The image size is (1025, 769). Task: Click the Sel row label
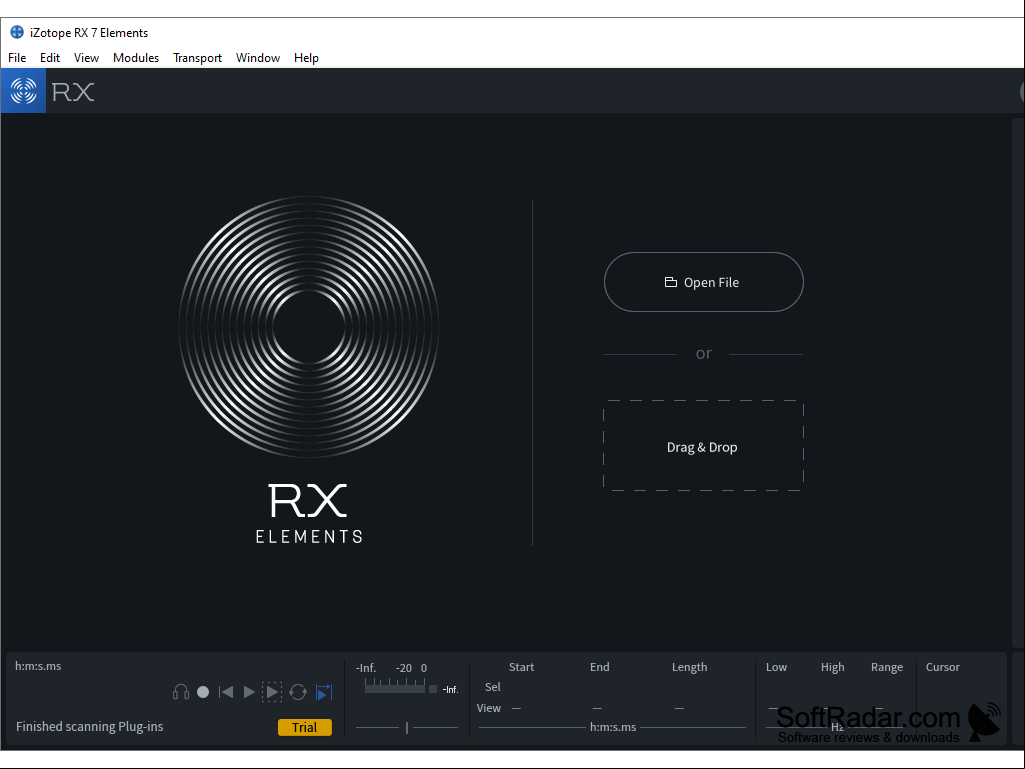[493, 687]
